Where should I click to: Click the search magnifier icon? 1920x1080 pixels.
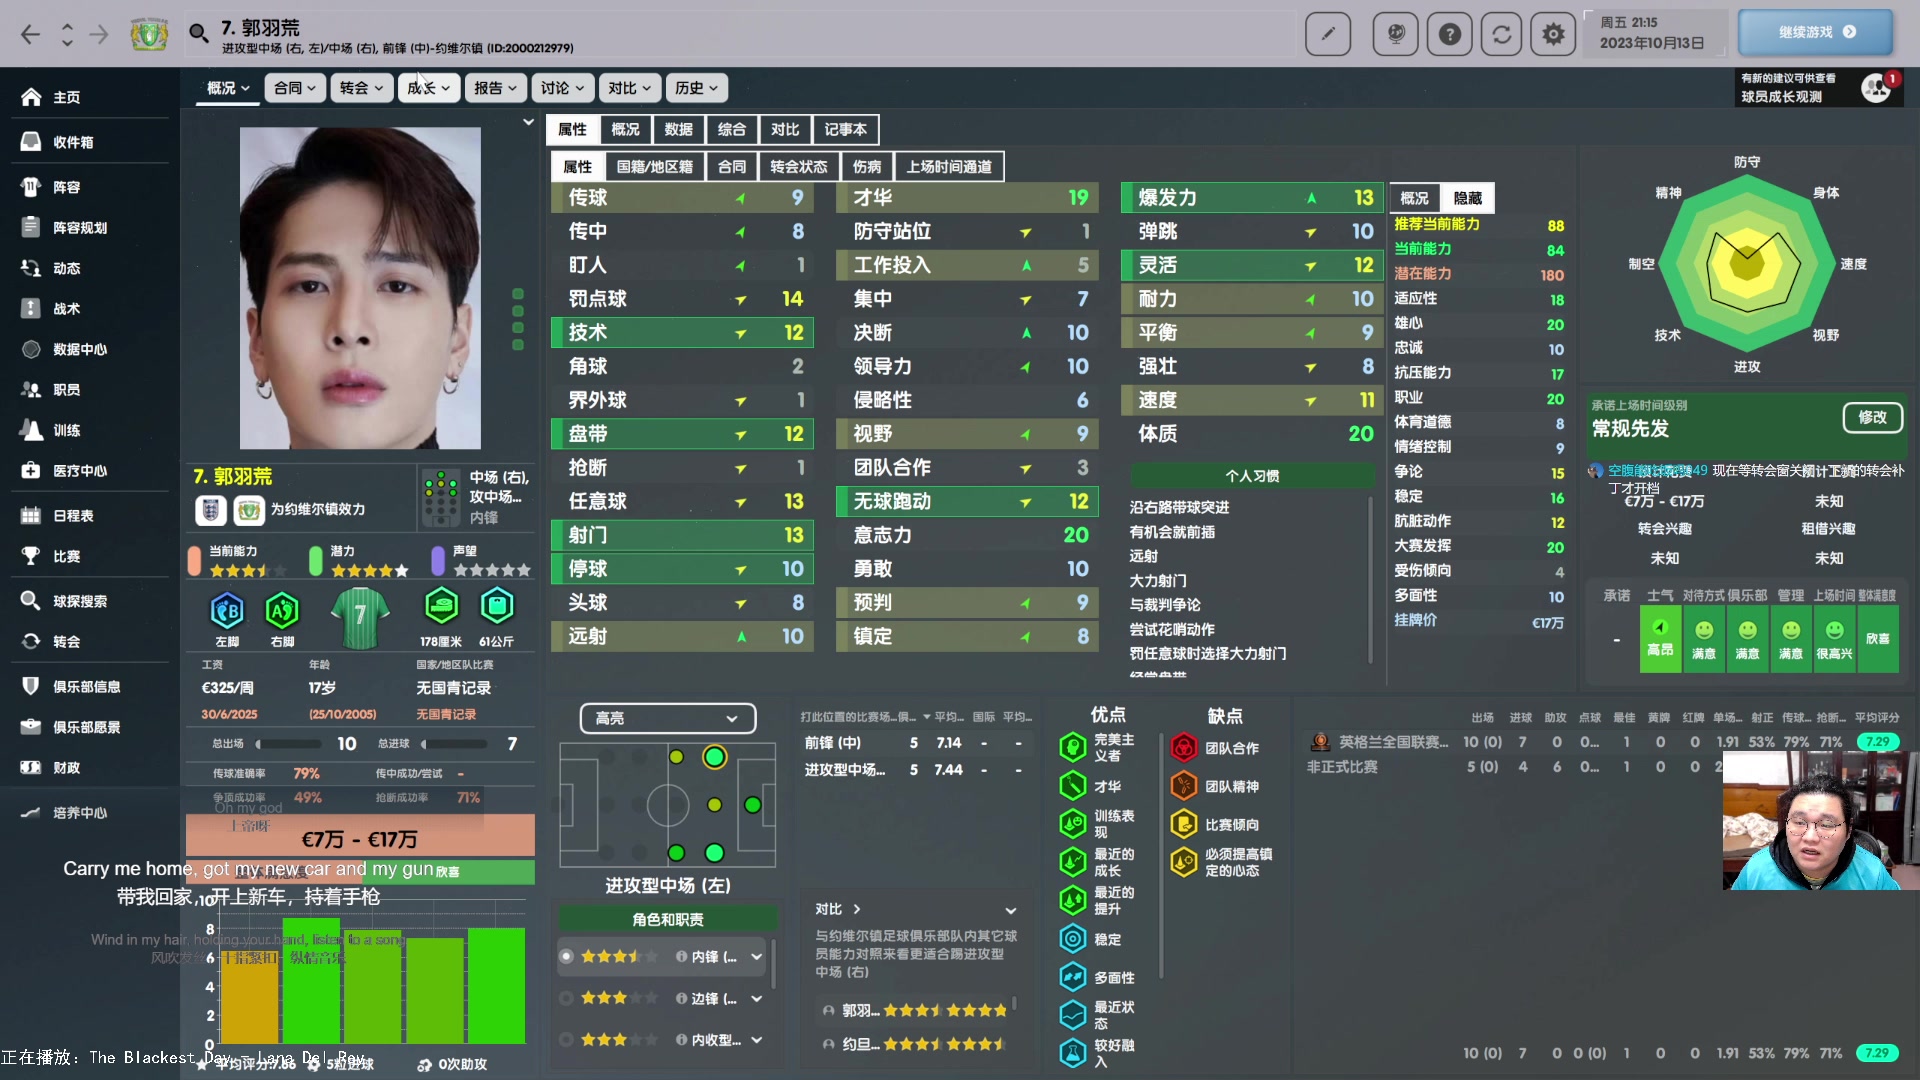[x=199, y=34]
